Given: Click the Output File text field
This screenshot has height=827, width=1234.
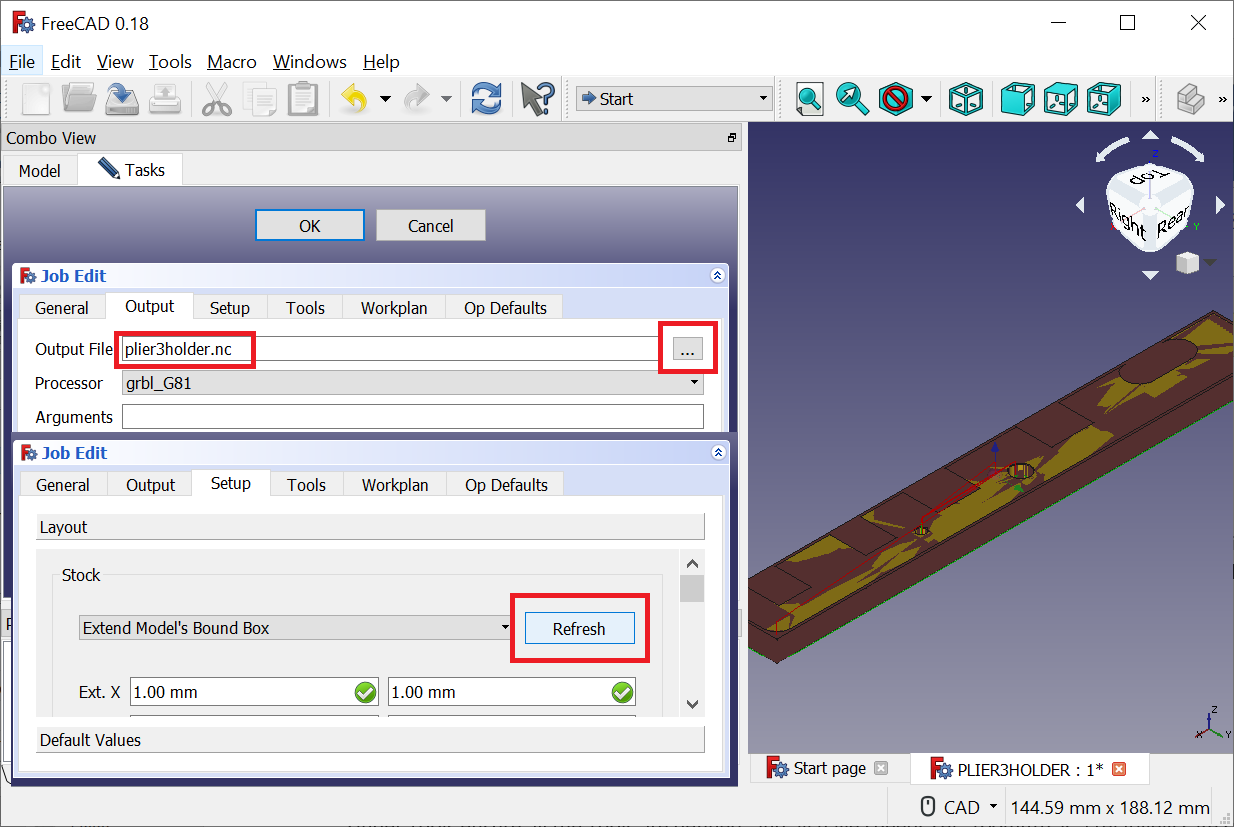Looking at the screenshot, I should coord(389,349).
